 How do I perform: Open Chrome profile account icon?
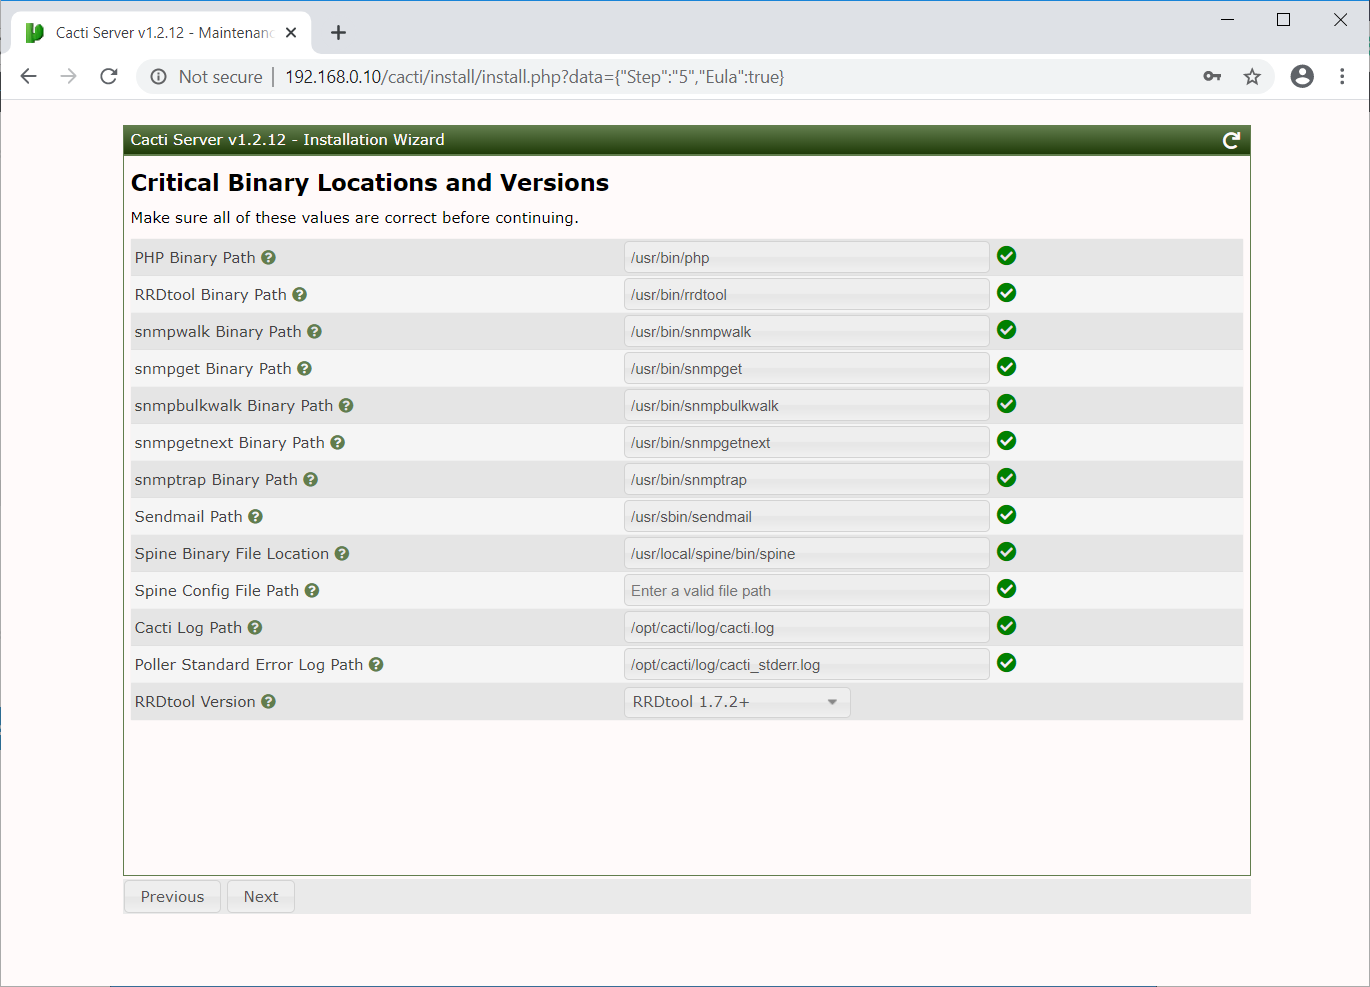(x=1302, y=77)
